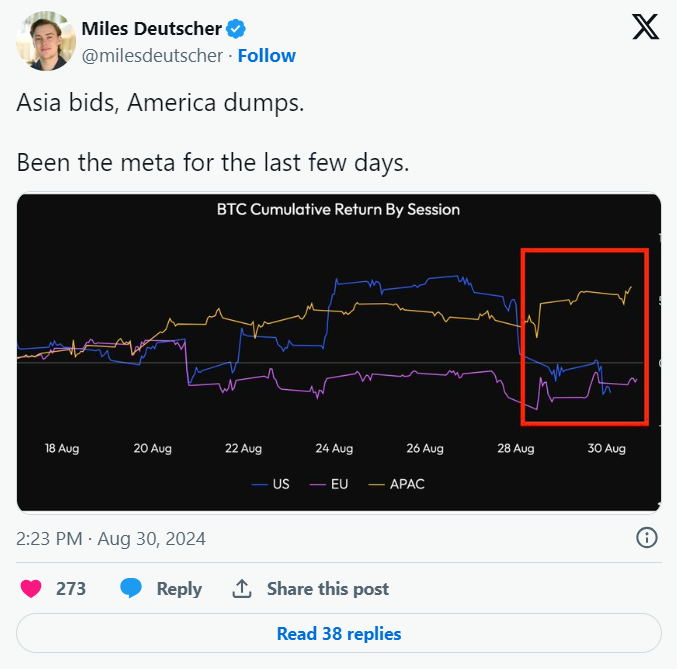The image size is (677, 669).
Task: Click the Miles Deutscher display name
Action: point(152,29)
